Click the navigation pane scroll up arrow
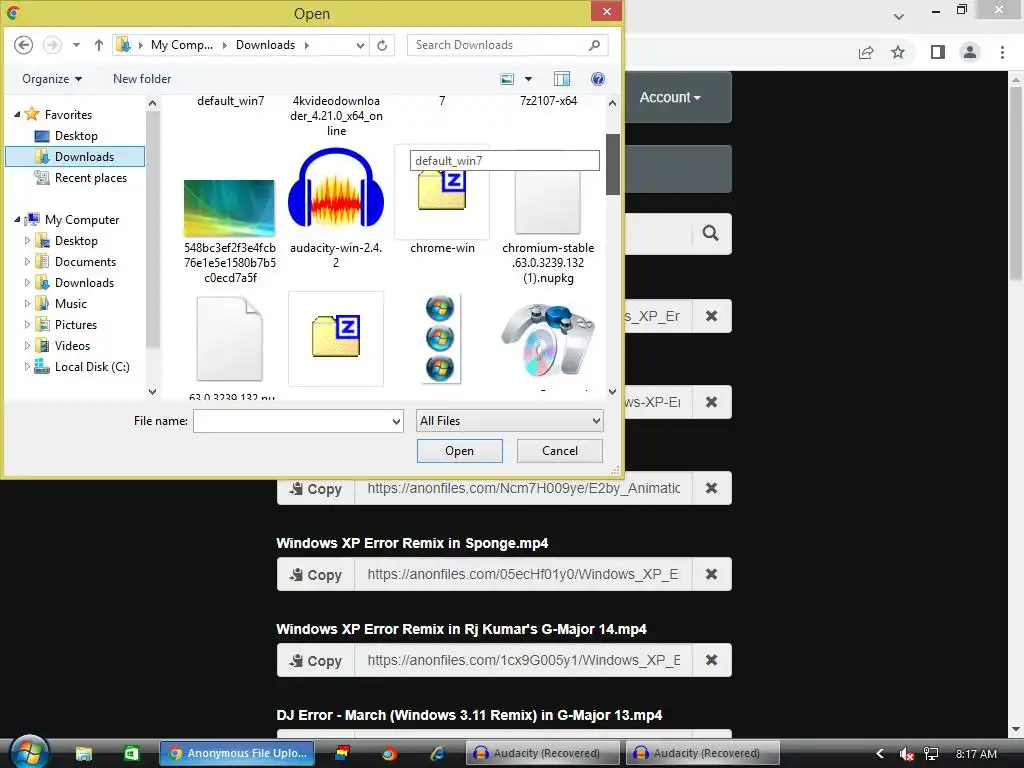Image resolution: width=1024 pixels, height=768 pixels. (152, 103)
